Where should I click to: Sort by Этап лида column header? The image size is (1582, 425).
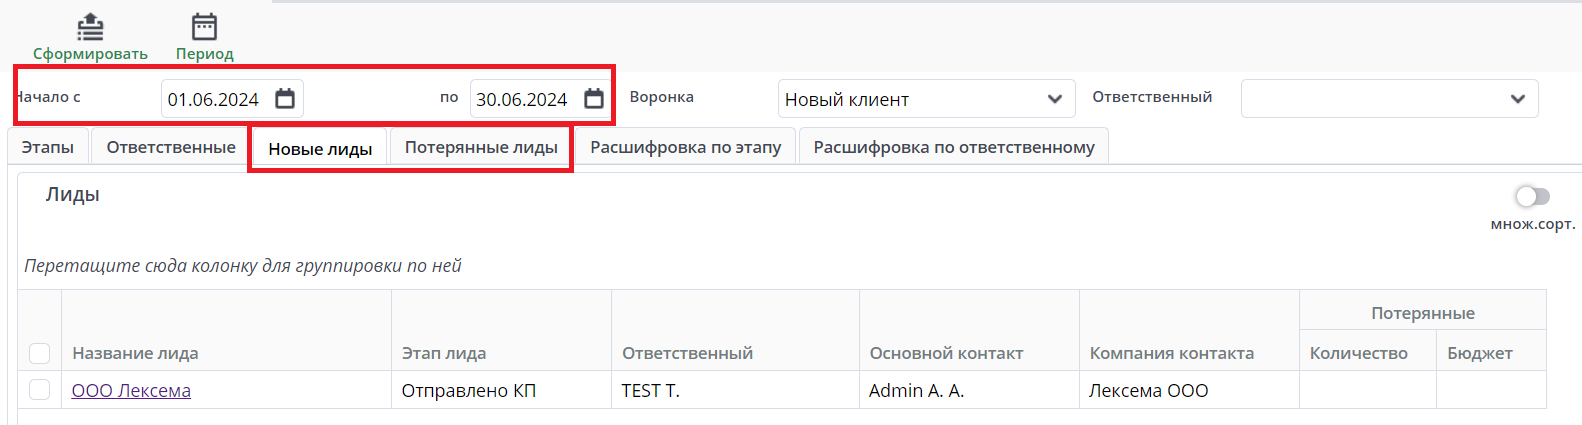[x=444, y=353]
